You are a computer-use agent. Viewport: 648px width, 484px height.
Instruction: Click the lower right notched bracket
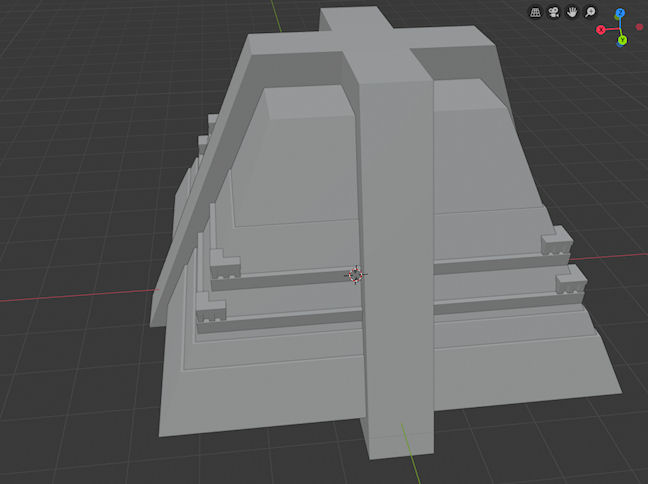click(569, 281)
